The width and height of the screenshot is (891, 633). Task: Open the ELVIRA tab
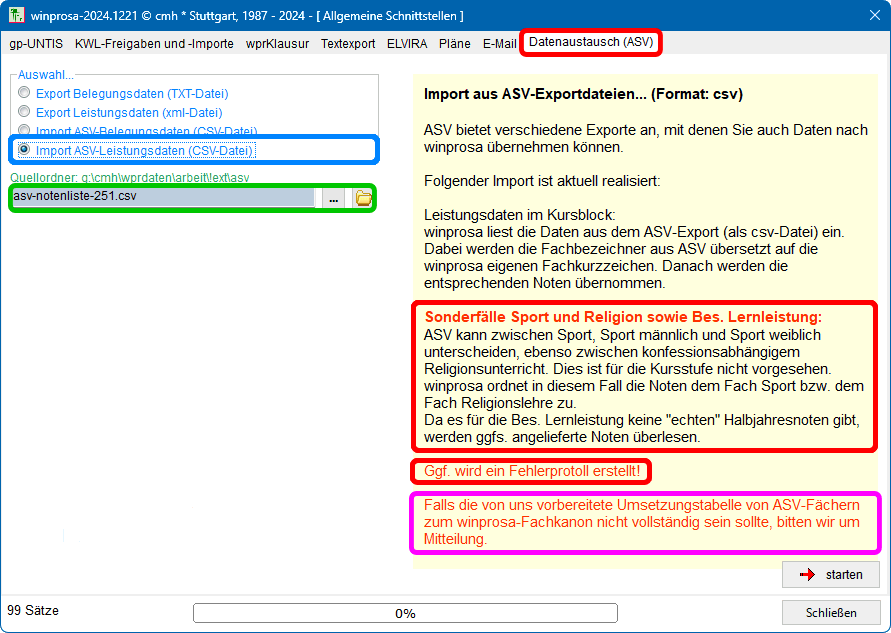click(x=407, y=44)
